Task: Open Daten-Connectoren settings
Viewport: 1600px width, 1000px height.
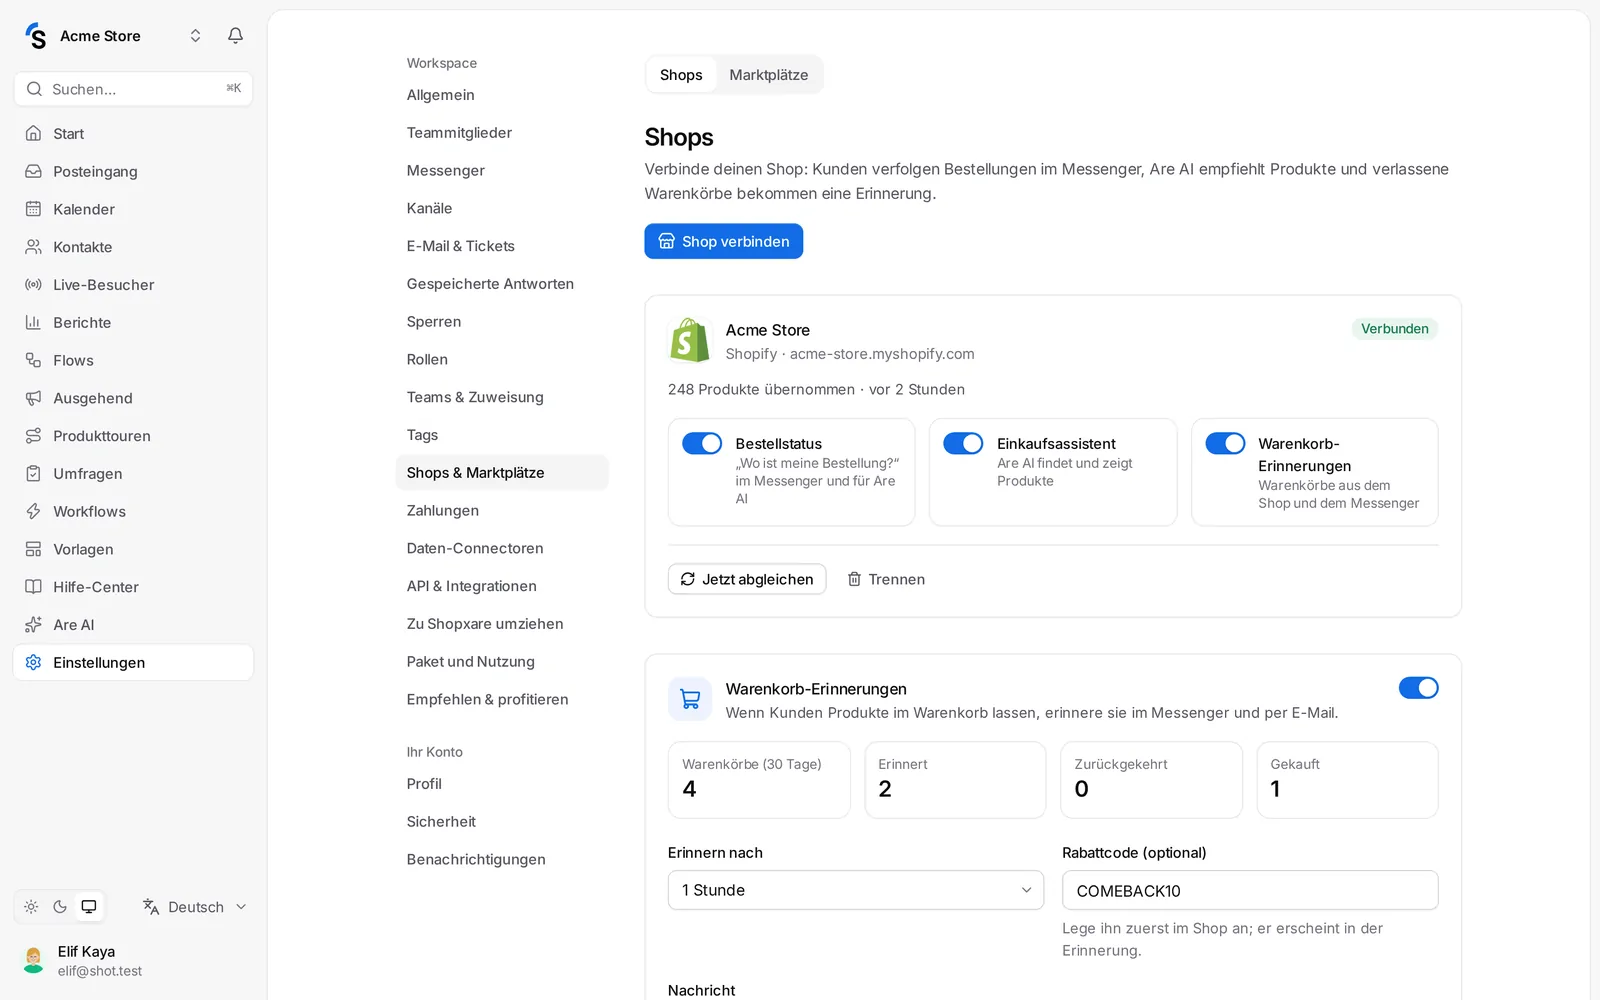Action: 502,548
